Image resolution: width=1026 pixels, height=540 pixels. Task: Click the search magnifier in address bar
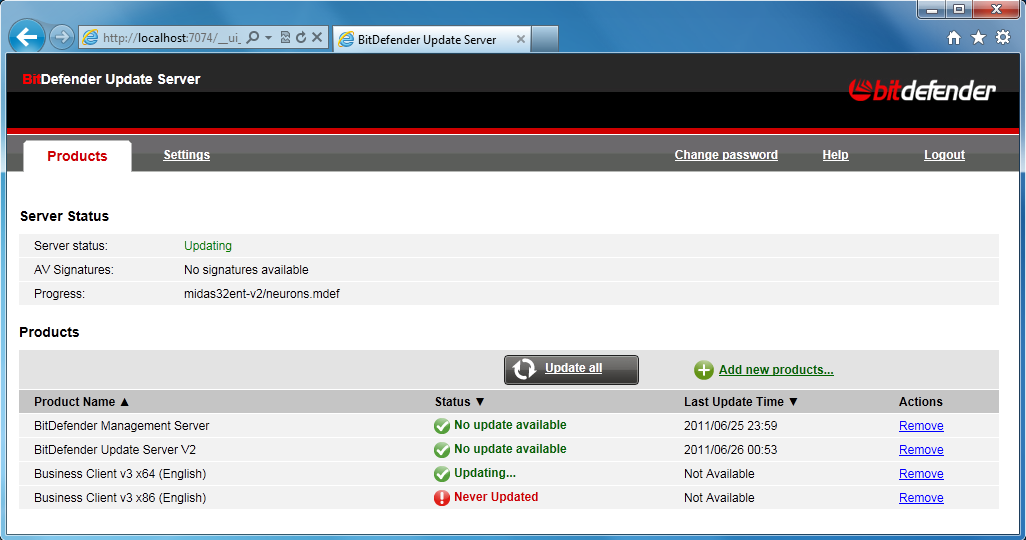[x=253, y=37]
